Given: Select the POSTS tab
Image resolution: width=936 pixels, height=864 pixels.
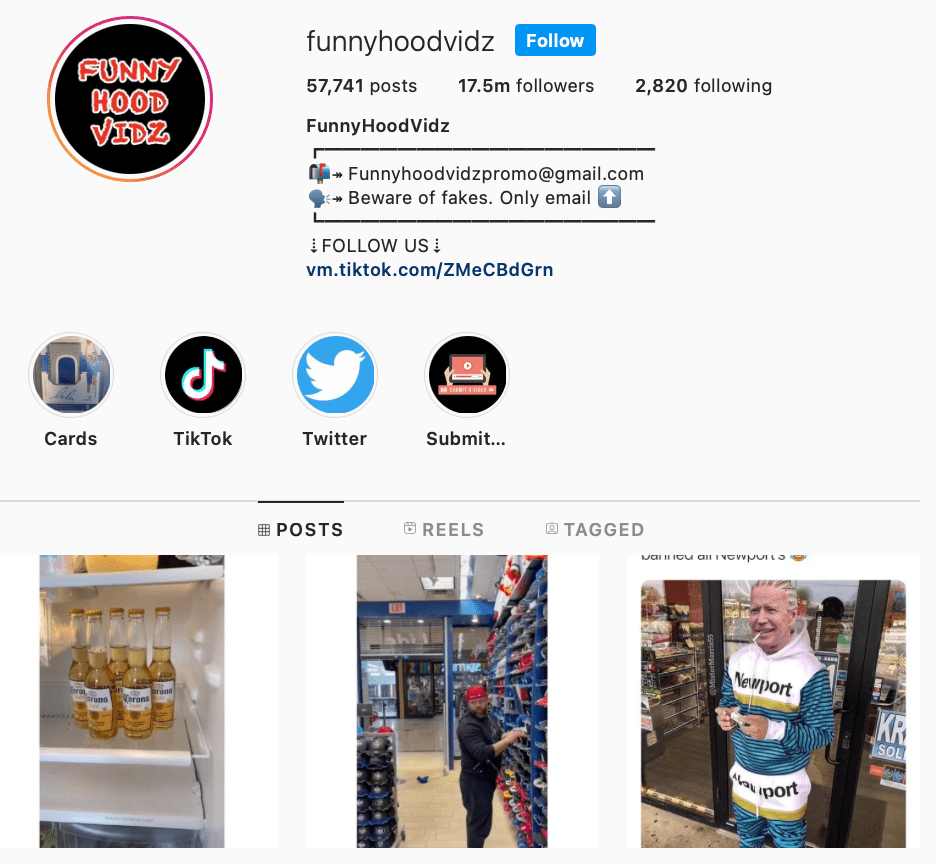Looking at the screenshot, I should pyautogui.click(x=301, y=529).
